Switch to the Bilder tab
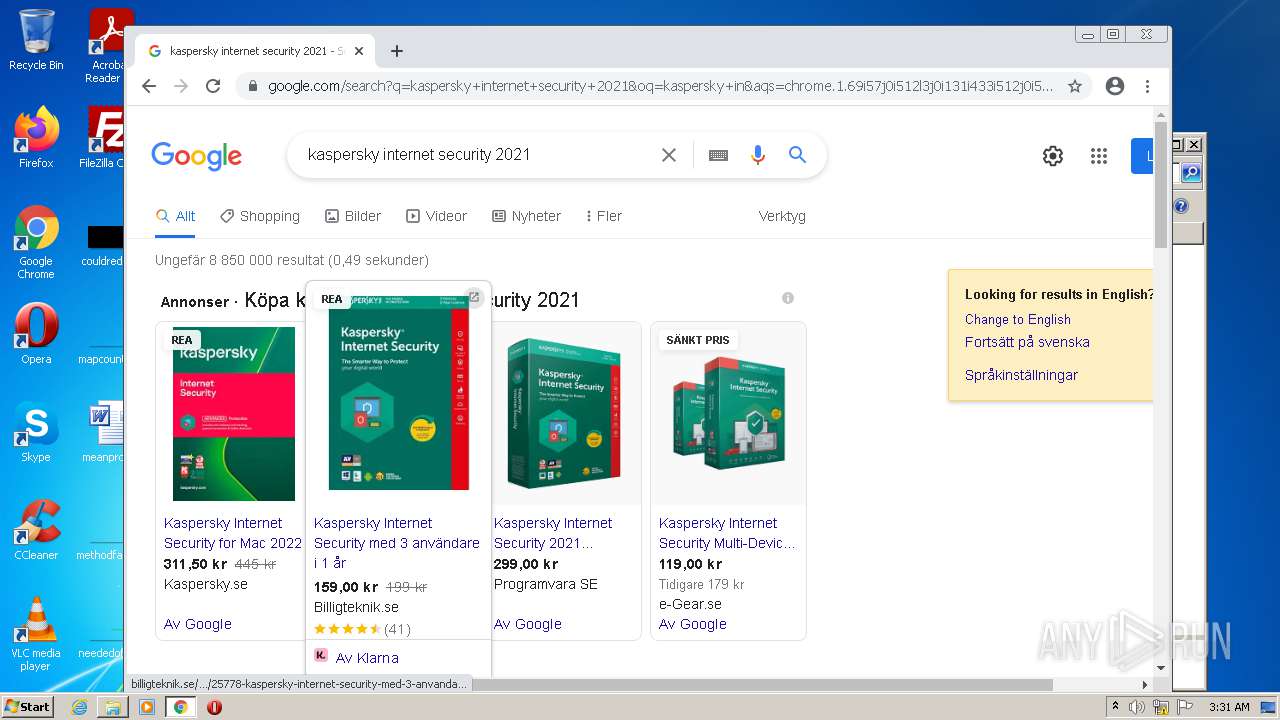Image resolution: width=1280 pixels, height=720 pixels. 353,216
